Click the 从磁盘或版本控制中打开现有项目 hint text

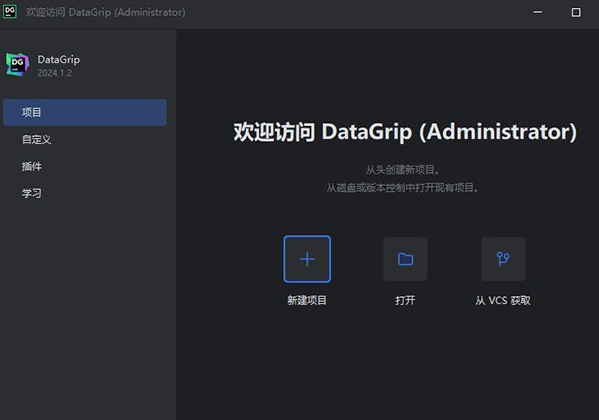pyautogui.click(x=403, y=188)
